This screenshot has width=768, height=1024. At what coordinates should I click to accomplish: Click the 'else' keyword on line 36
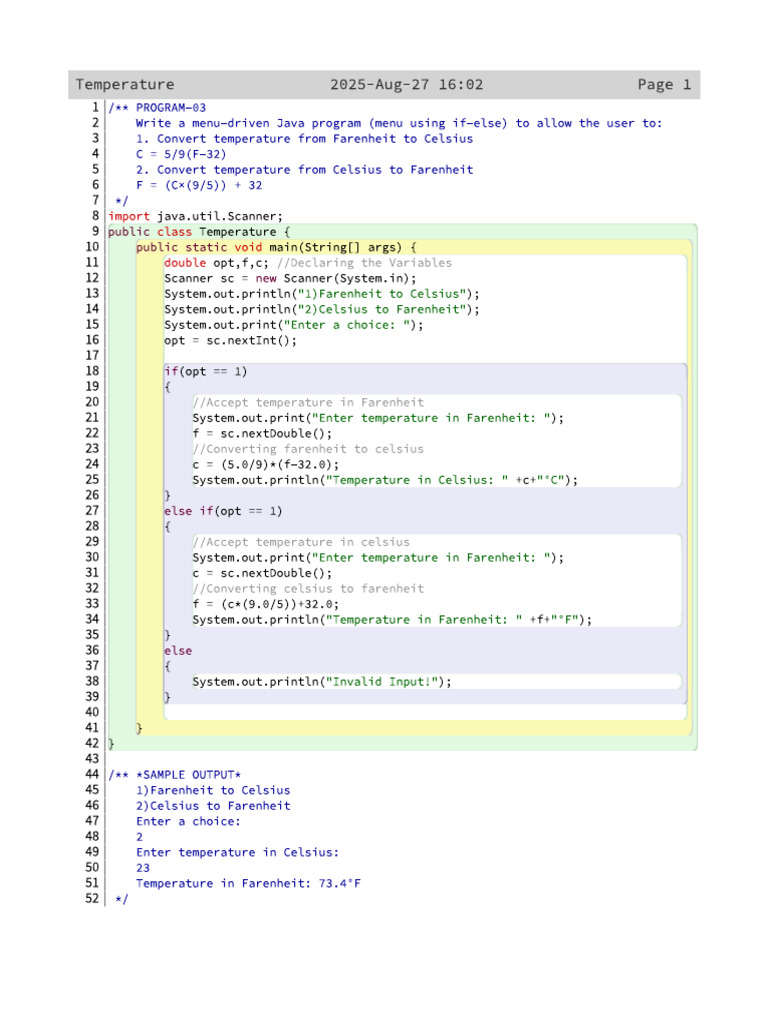click(178, 651)
